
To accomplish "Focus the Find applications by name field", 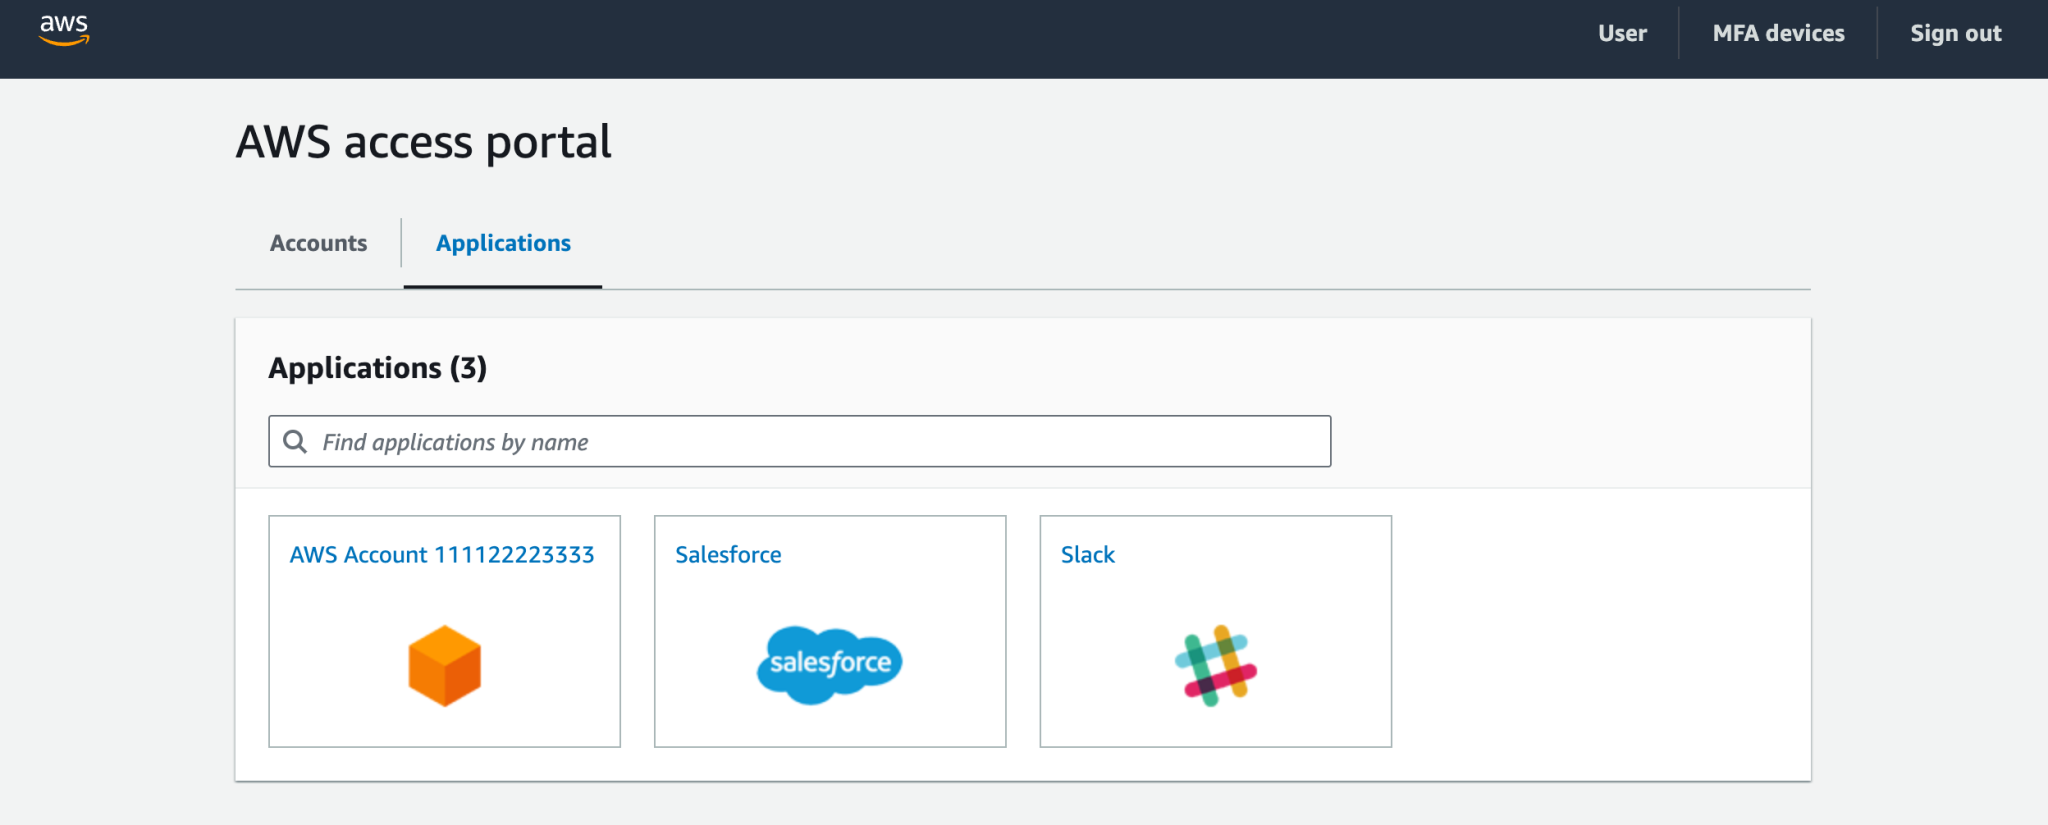I will [820, 442].
